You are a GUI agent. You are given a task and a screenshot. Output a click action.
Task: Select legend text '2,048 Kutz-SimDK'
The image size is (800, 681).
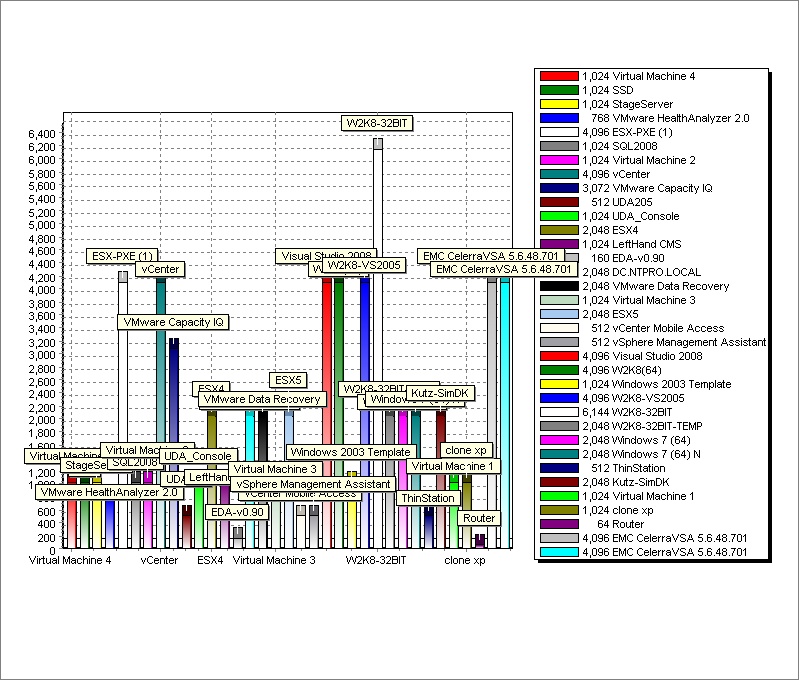coord(626,482)
